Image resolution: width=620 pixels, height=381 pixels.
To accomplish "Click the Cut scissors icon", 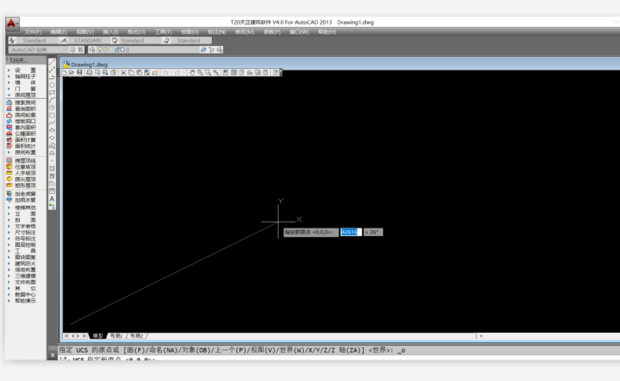I will 123,72.
